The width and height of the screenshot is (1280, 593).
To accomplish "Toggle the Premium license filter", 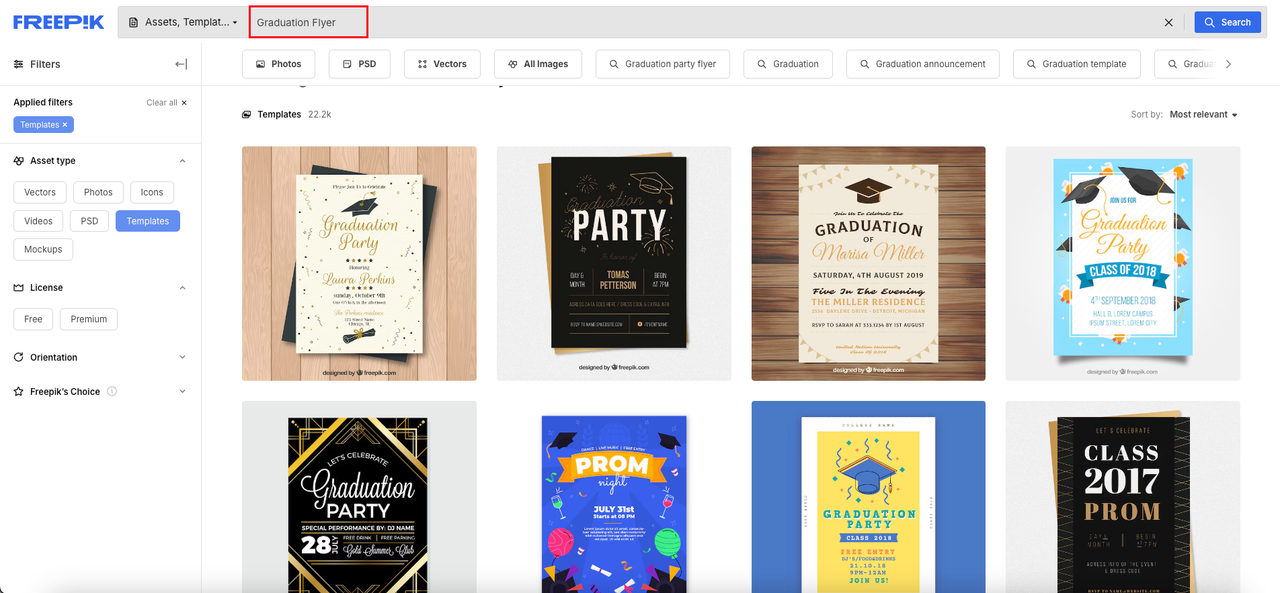I will tap(89, 319).
